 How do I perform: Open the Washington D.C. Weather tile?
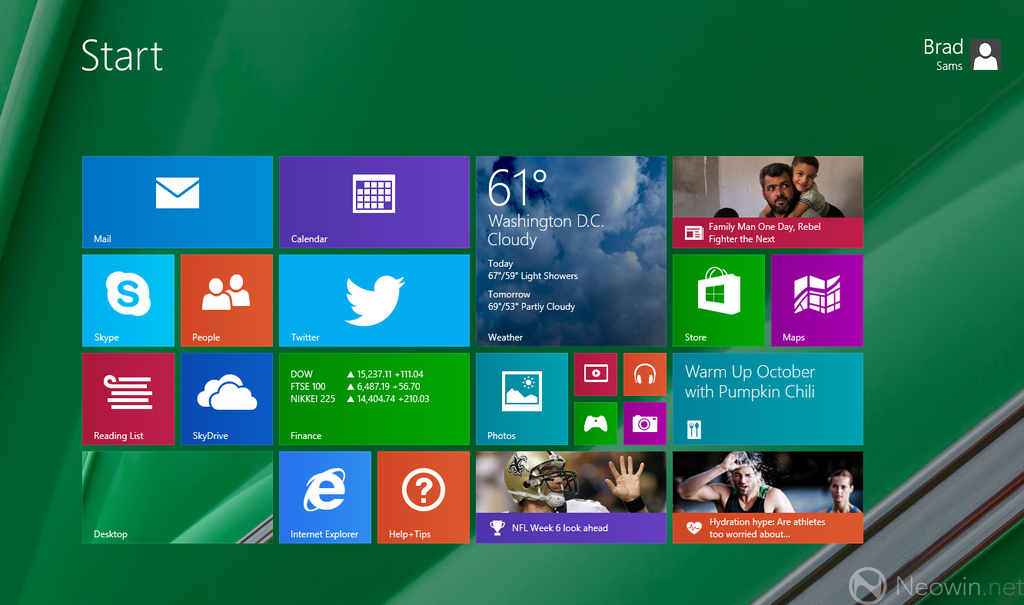tap(571, 250)
